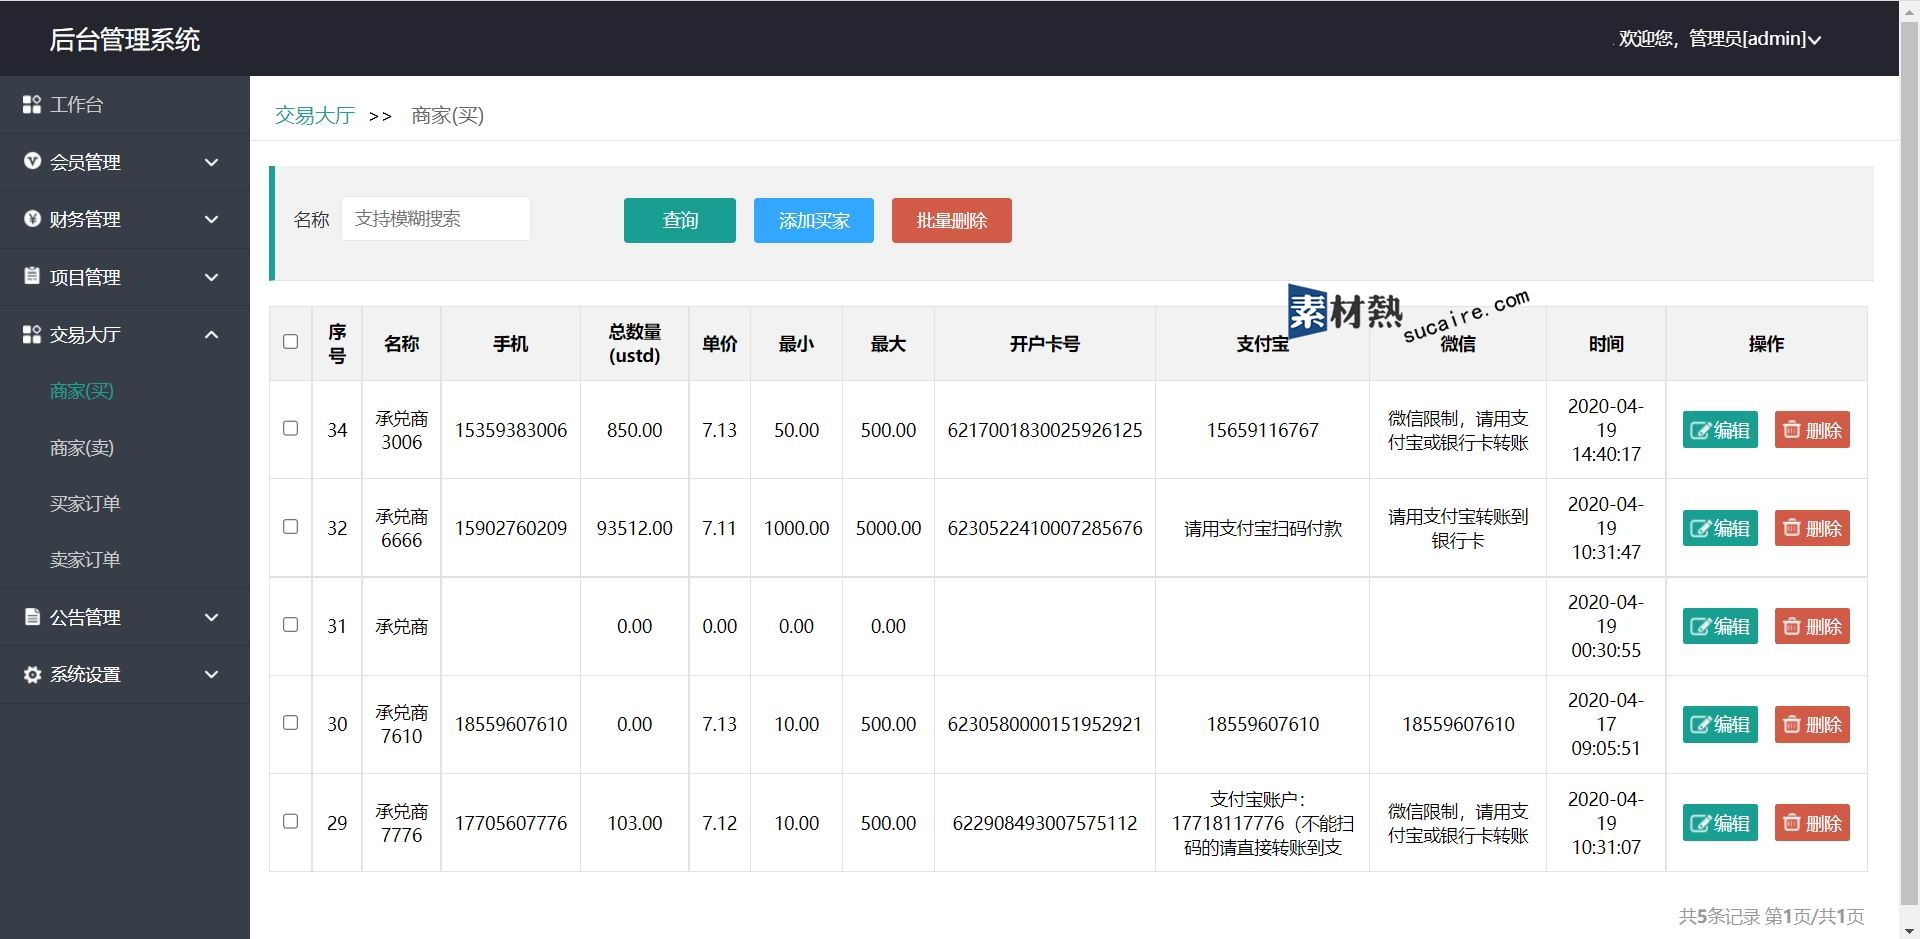Click phone number 15902760209

coord(511,528)
